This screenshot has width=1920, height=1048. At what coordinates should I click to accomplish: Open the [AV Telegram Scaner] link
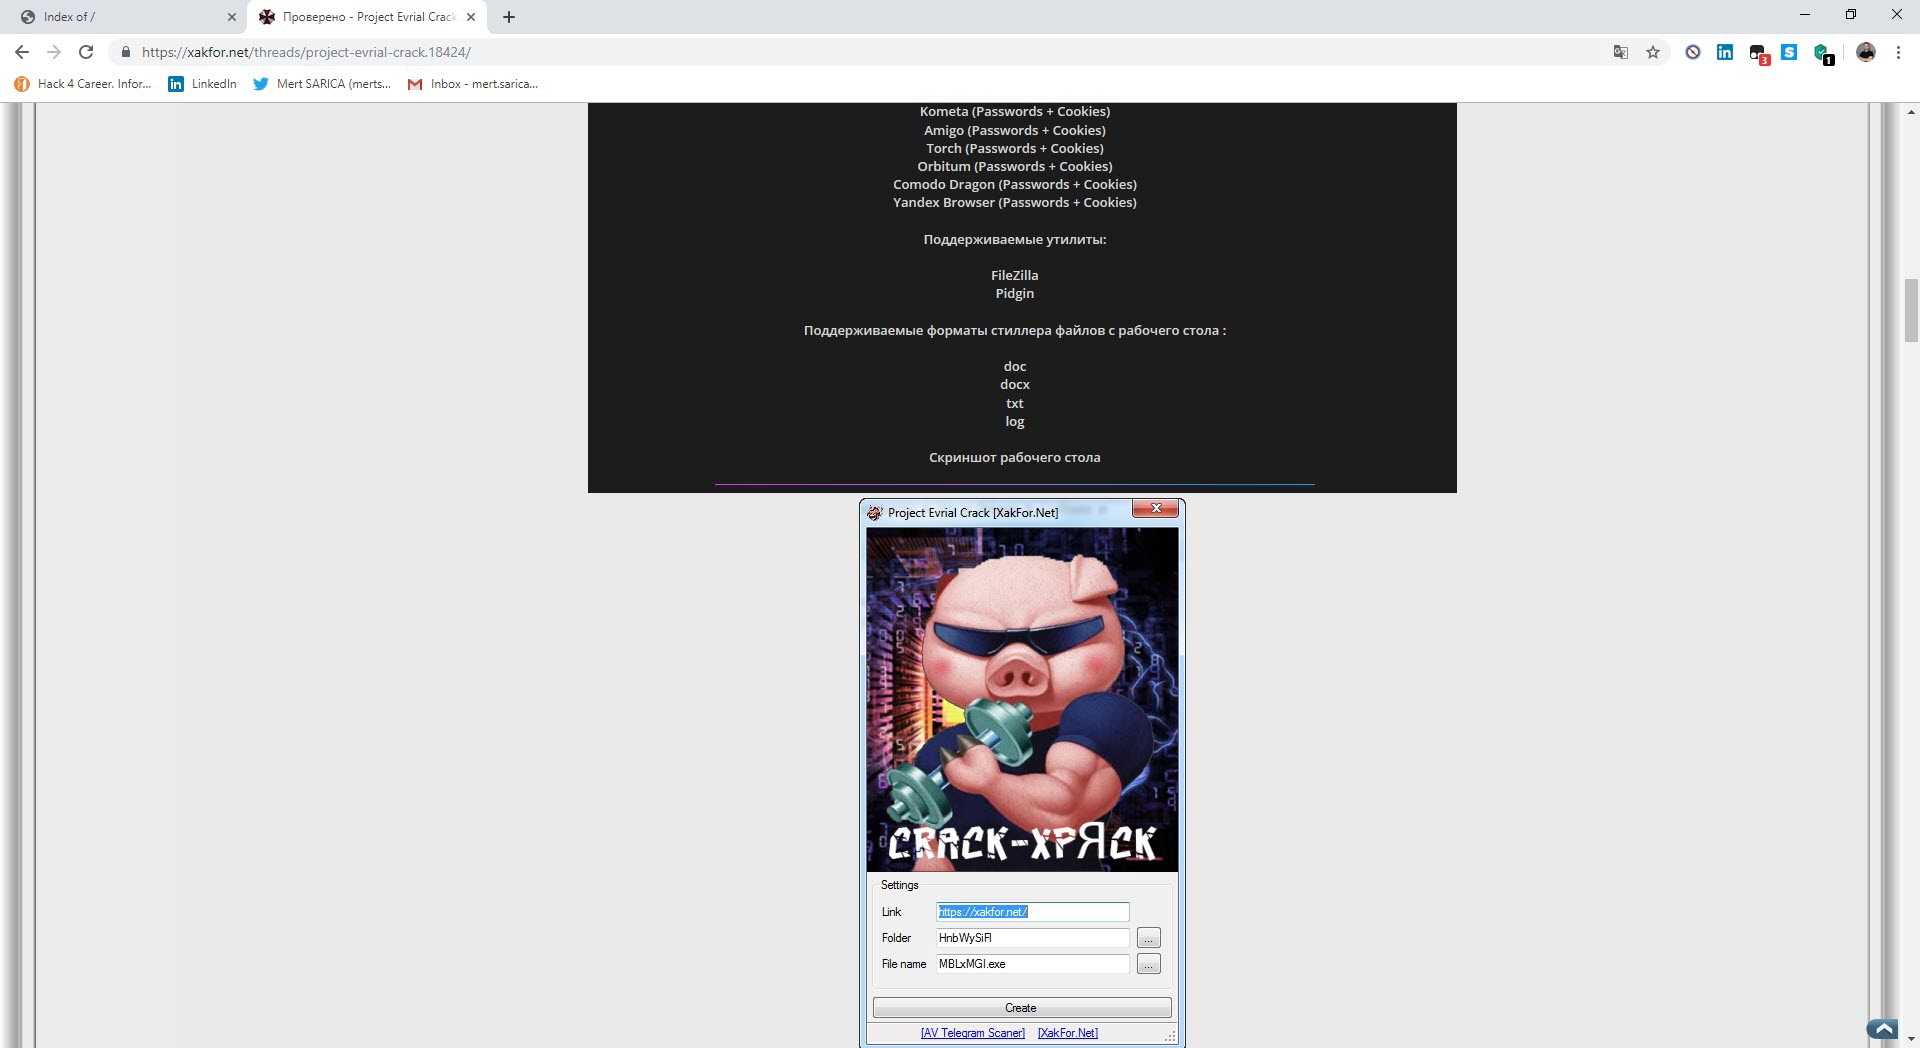coord(972,1033)
